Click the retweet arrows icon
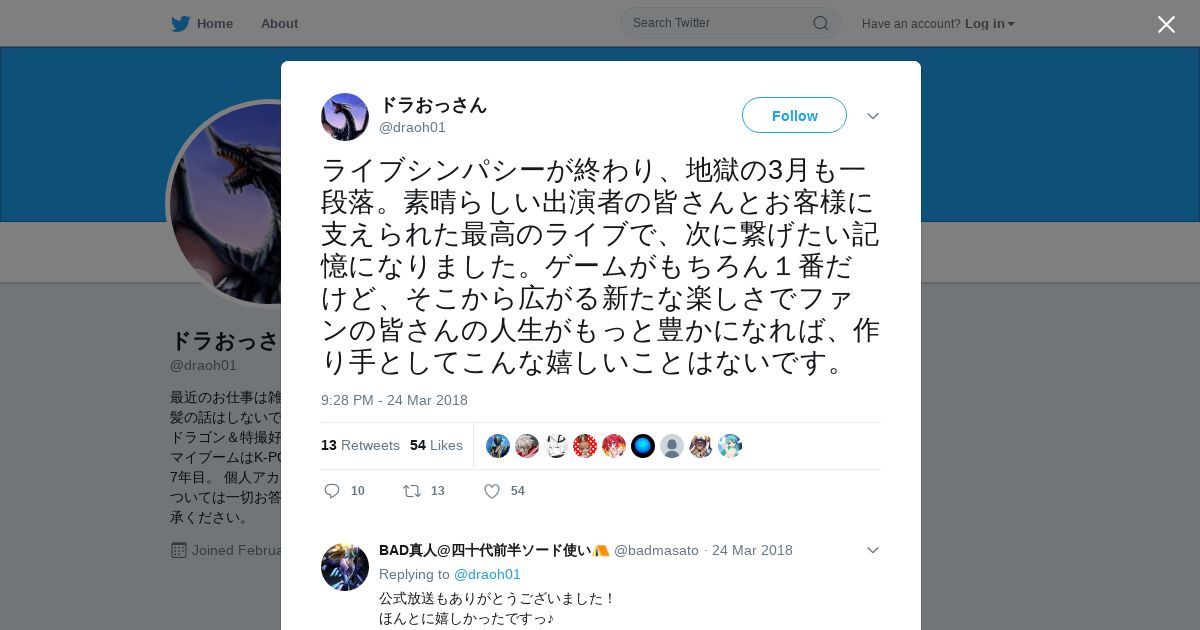 pos(411,490)
